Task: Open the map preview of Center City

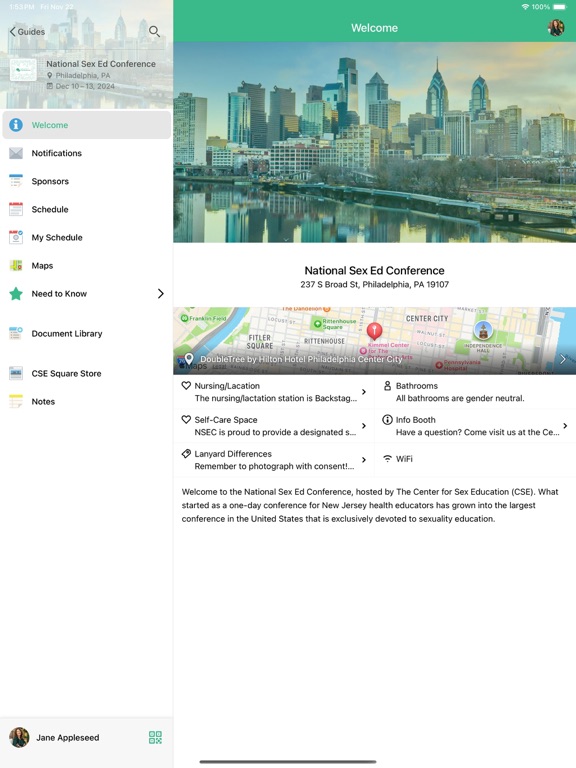Action: pyautogui.click(x=375, y=341)
